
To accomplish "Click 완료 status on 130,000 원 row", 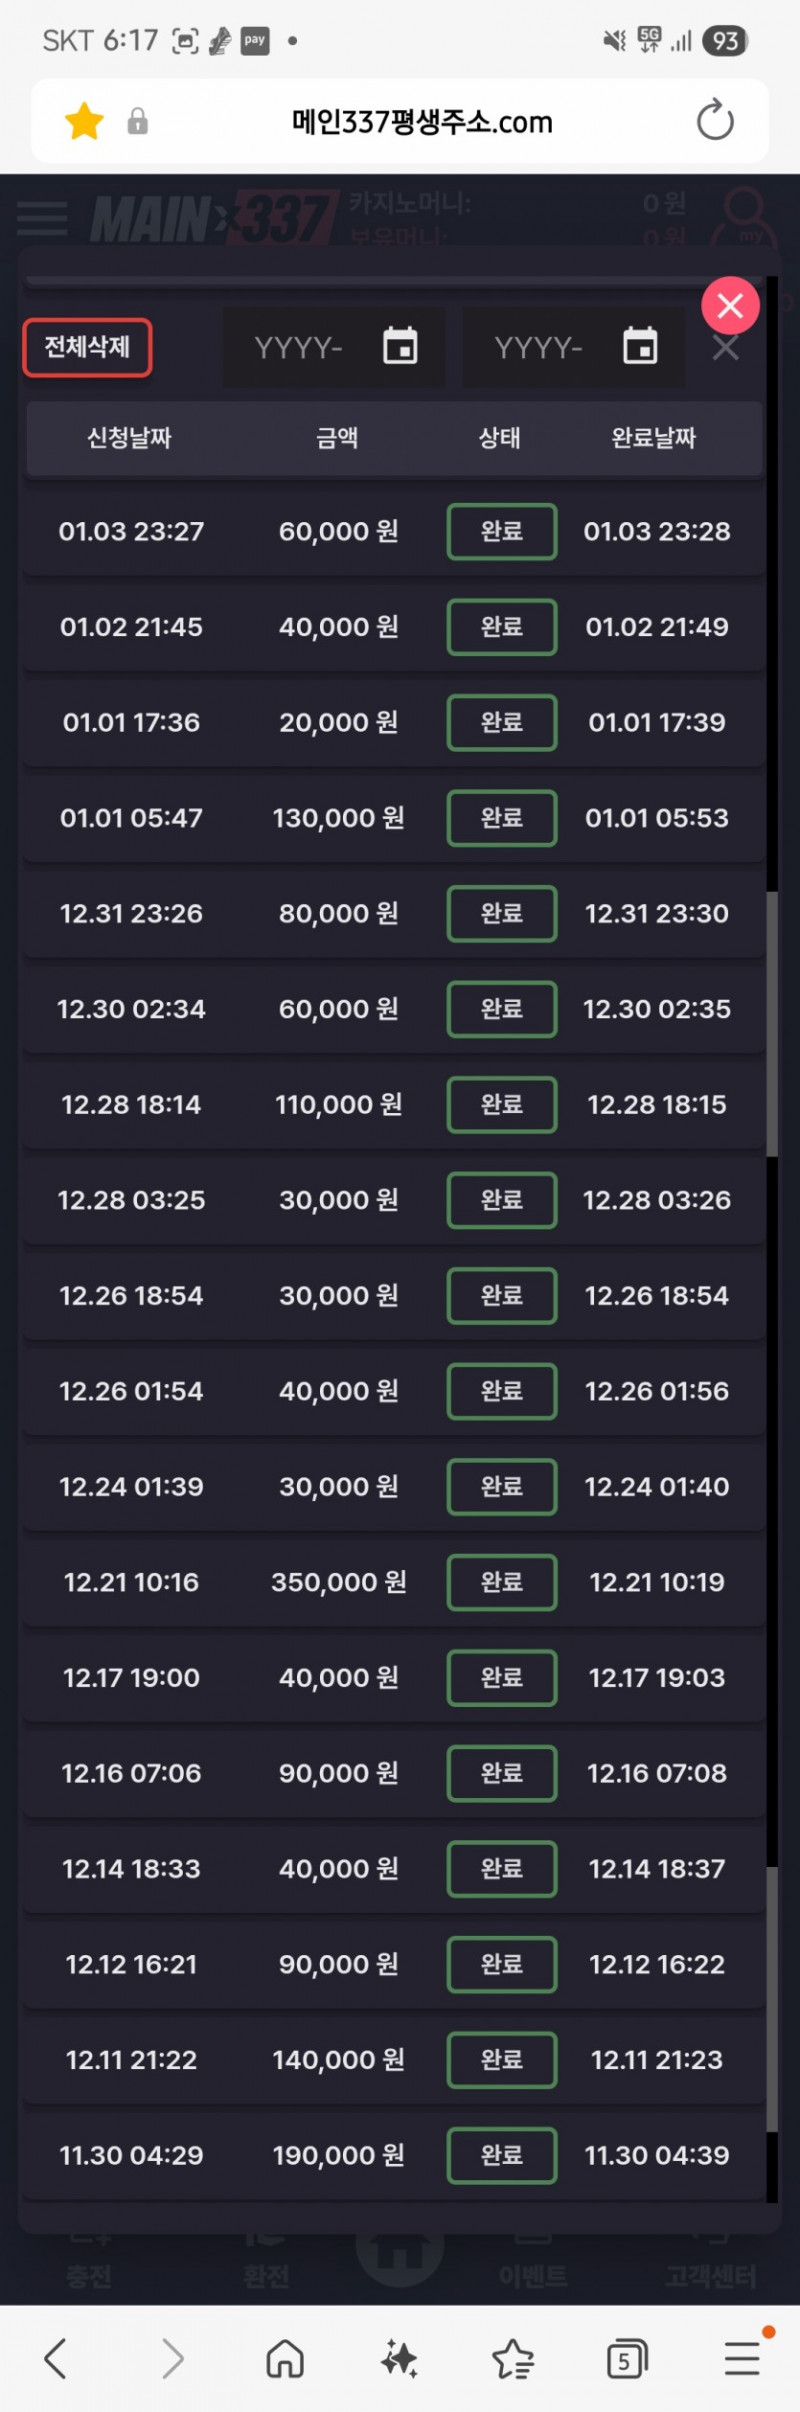I will pos(501,818).
